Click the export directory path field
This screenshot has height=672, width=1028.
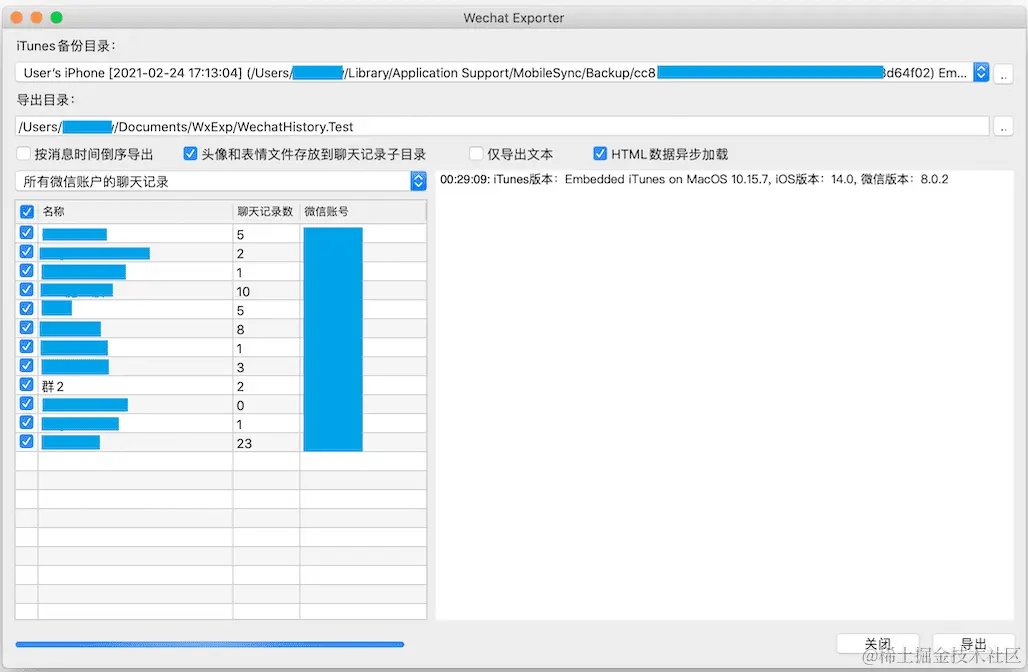point(502,127)
